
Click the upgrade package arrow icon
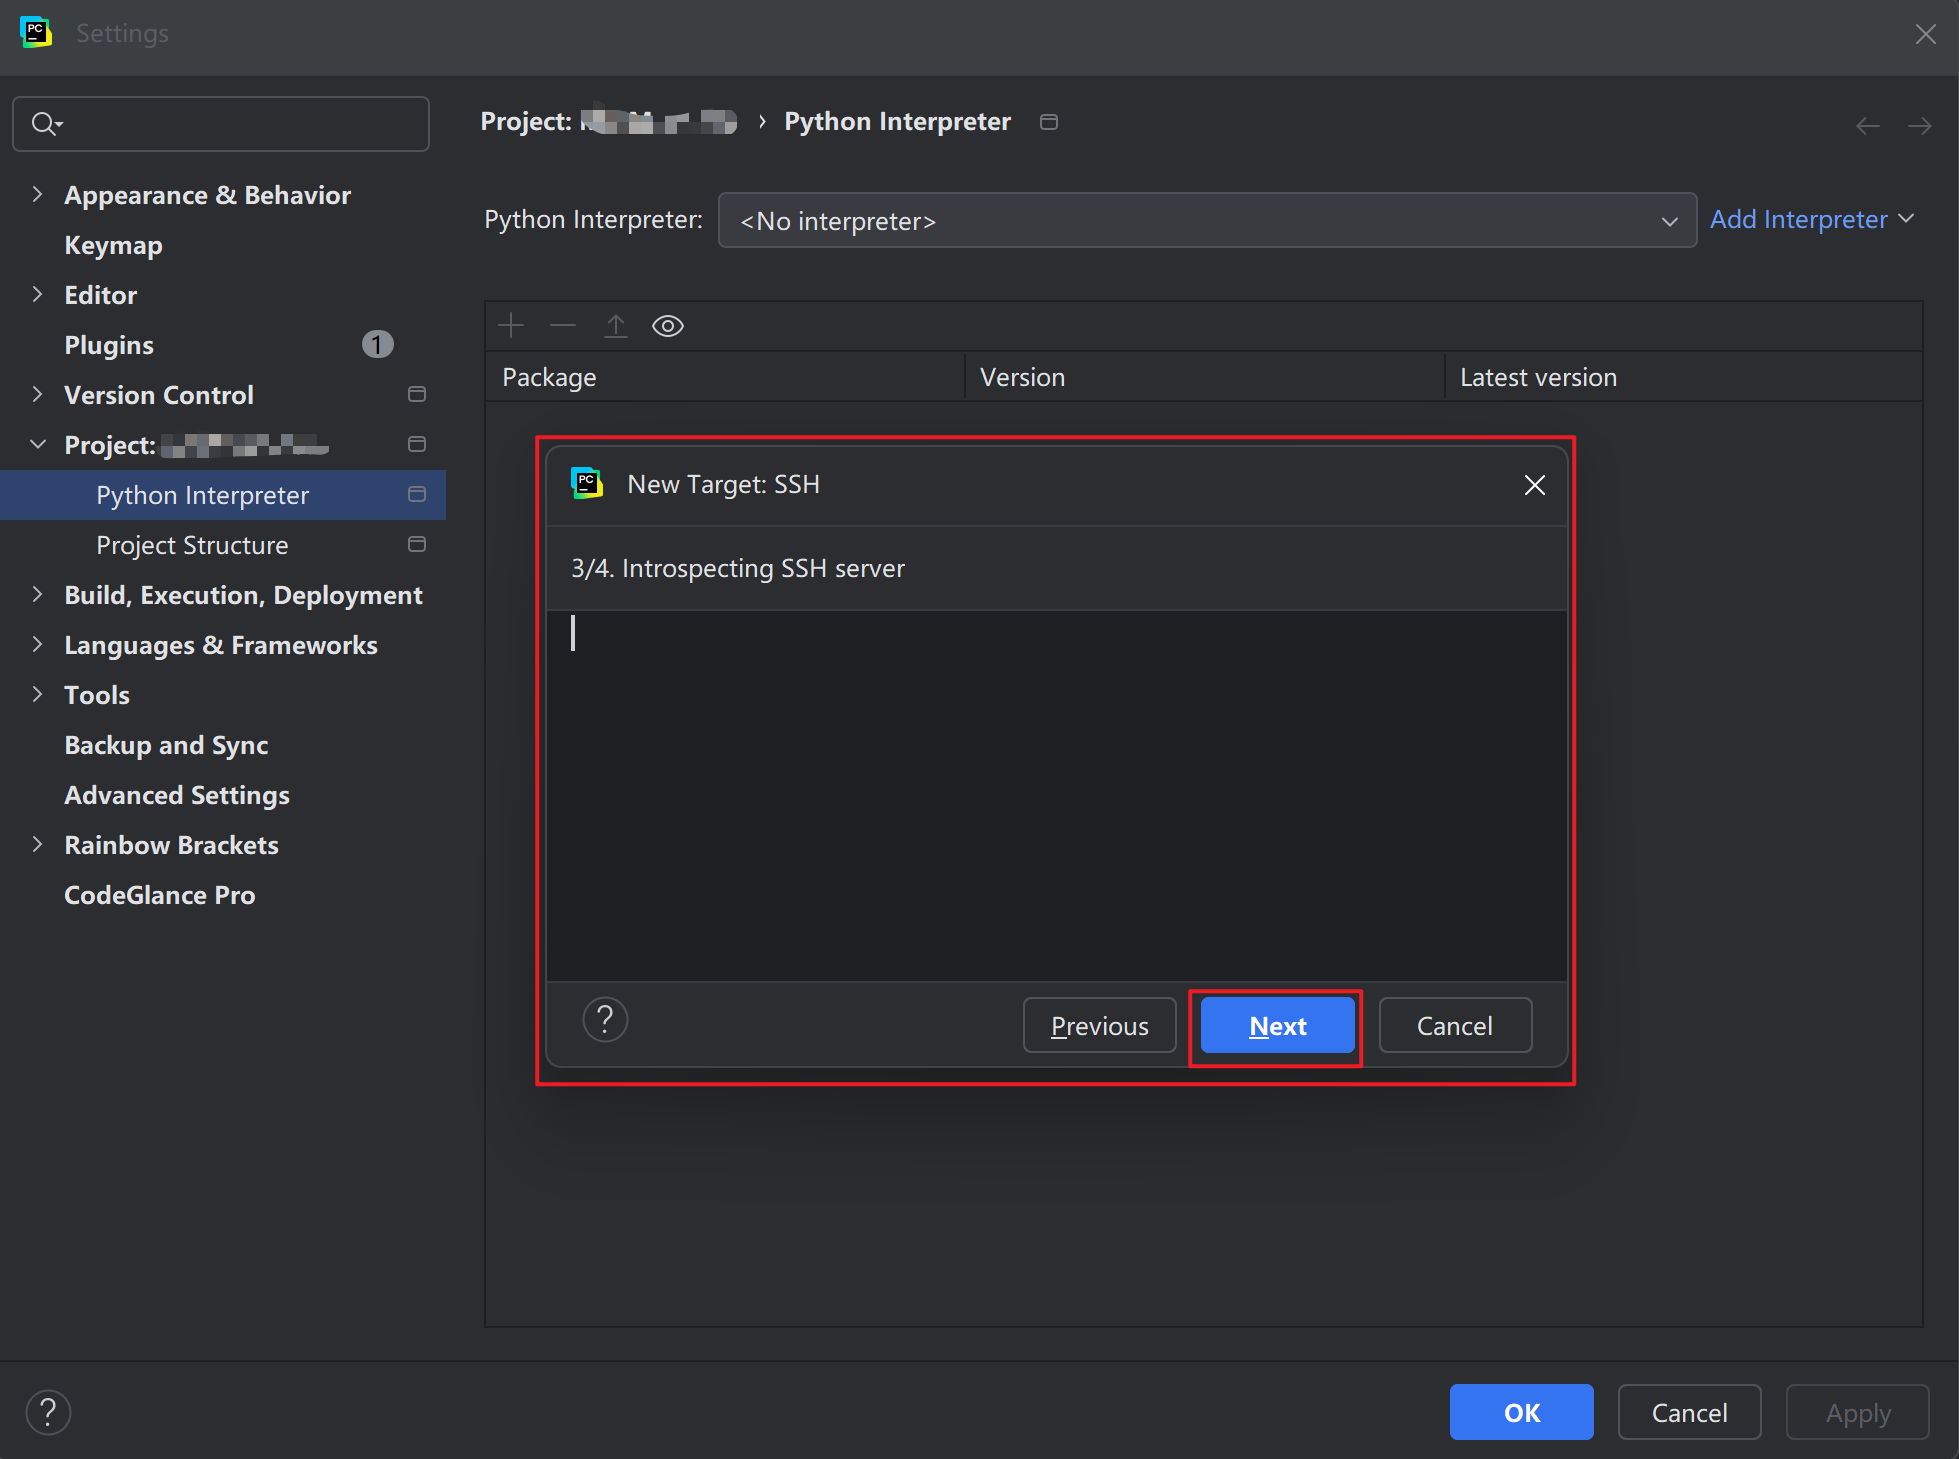(x=616, y=326)
